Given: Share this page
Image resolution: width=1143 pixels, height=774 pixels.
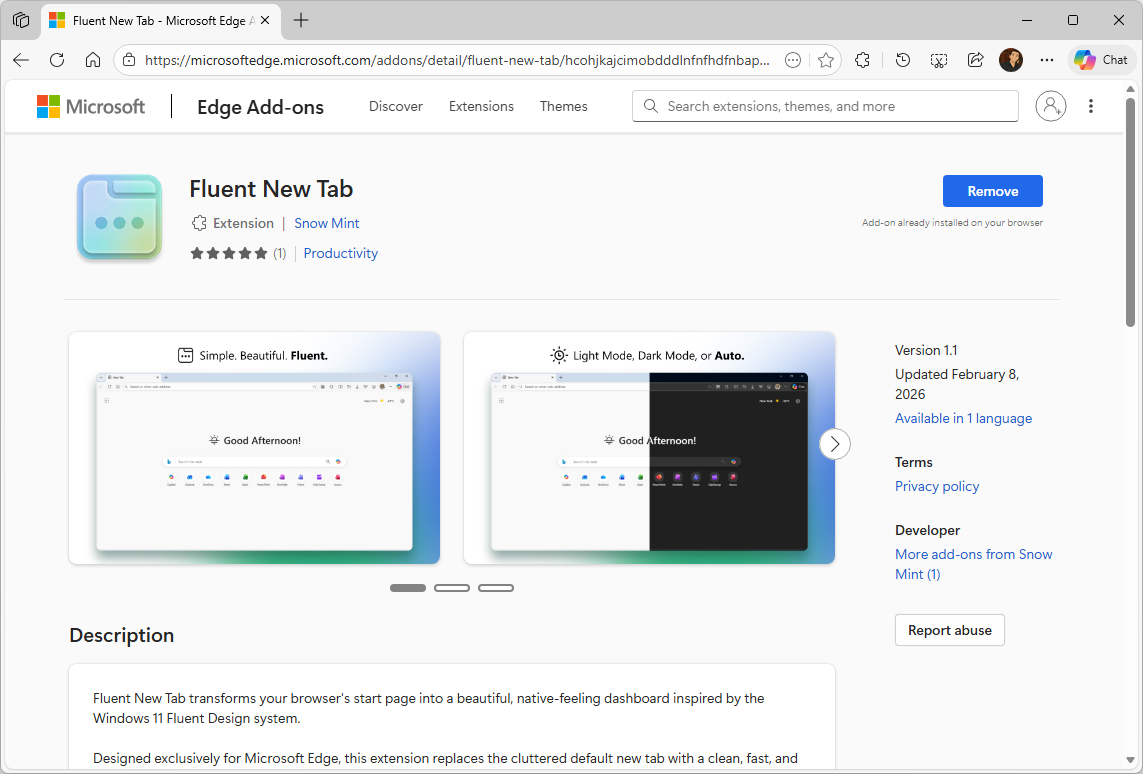Looking at the screenshot, I should pyautogui.click(x=975, y=59).
